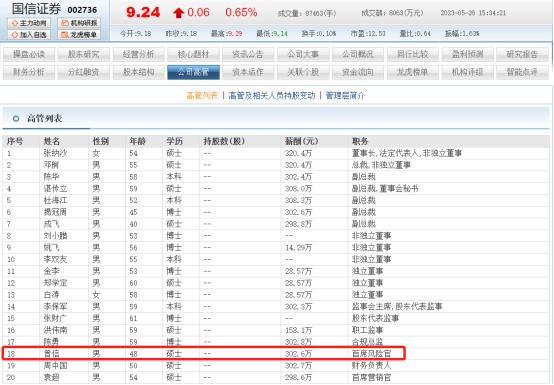
Task: Select name 刘小腊 in row 8
Action: (x=55, y=236)
